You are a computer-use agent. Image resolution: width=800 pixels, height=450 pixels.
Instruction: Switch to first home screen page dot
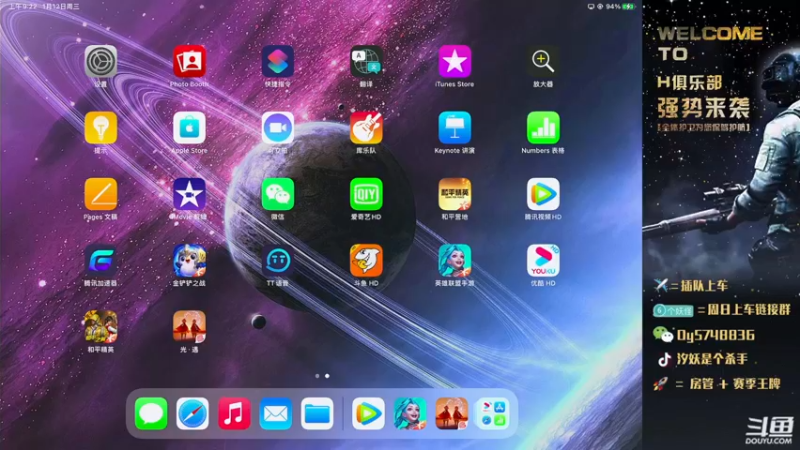(317, 376)
